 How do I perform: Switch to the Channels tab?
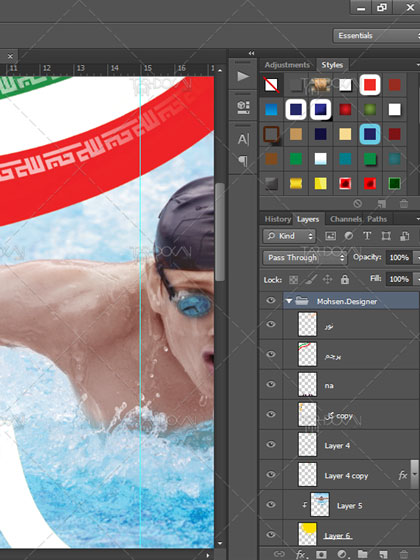(346, 219)
